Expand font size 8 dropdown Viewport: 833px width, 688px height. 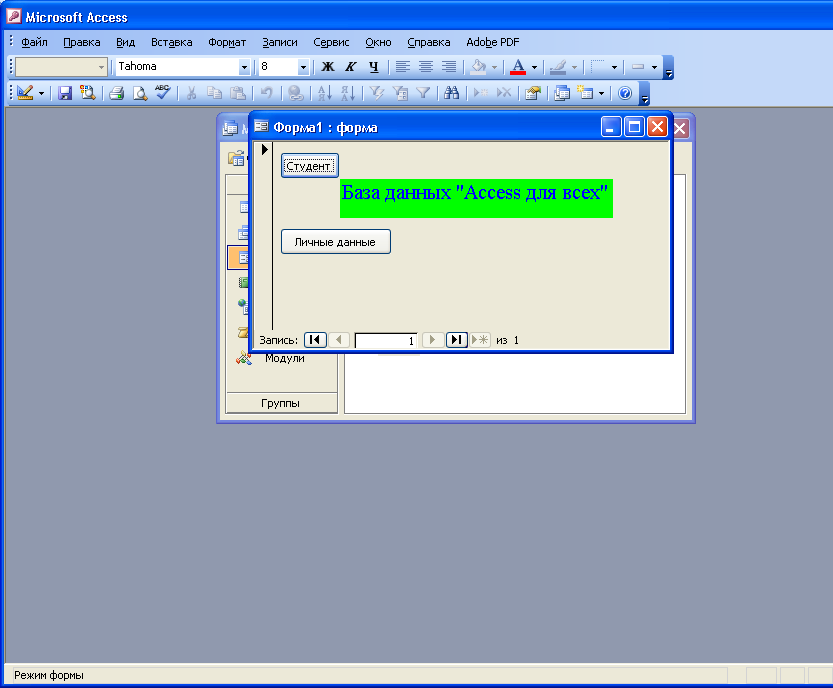tap(303, 67)
